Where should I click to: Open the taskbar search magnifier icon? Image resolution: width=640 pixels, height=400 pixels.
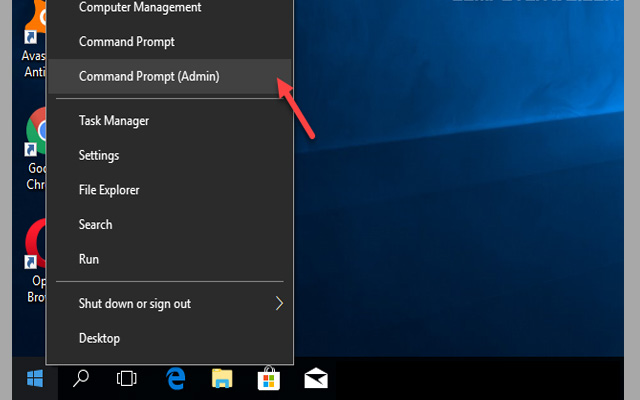(82, 379)
